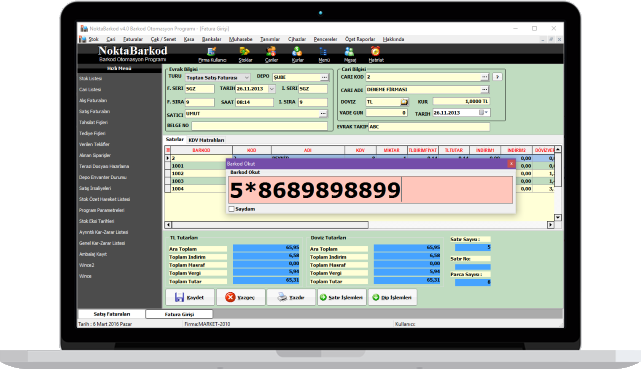
Task: Click the Yazdır print button
Action: pos(291,297)
